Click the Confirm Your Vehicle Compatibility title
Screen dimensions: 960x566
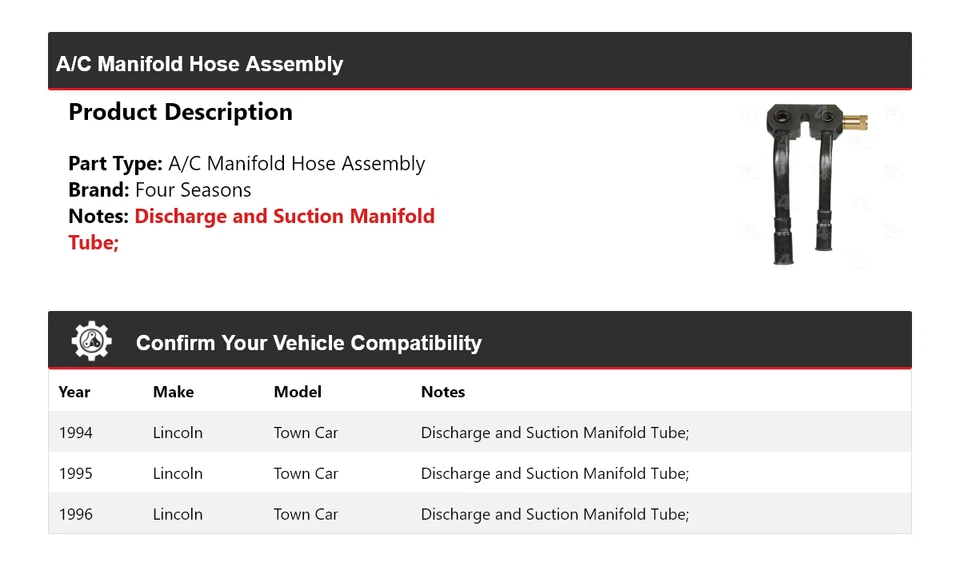coord(309,343)
